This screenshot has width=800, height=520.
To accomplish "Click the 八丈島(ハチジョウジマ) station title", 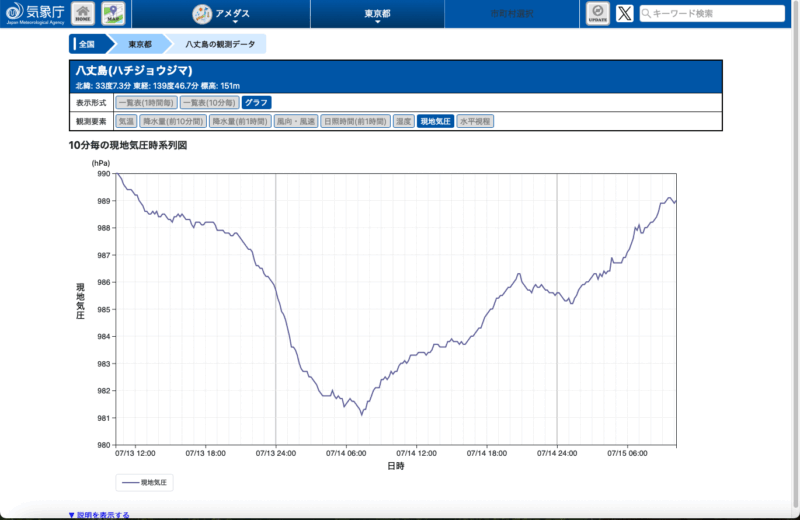I will click(x=134, y=70).
